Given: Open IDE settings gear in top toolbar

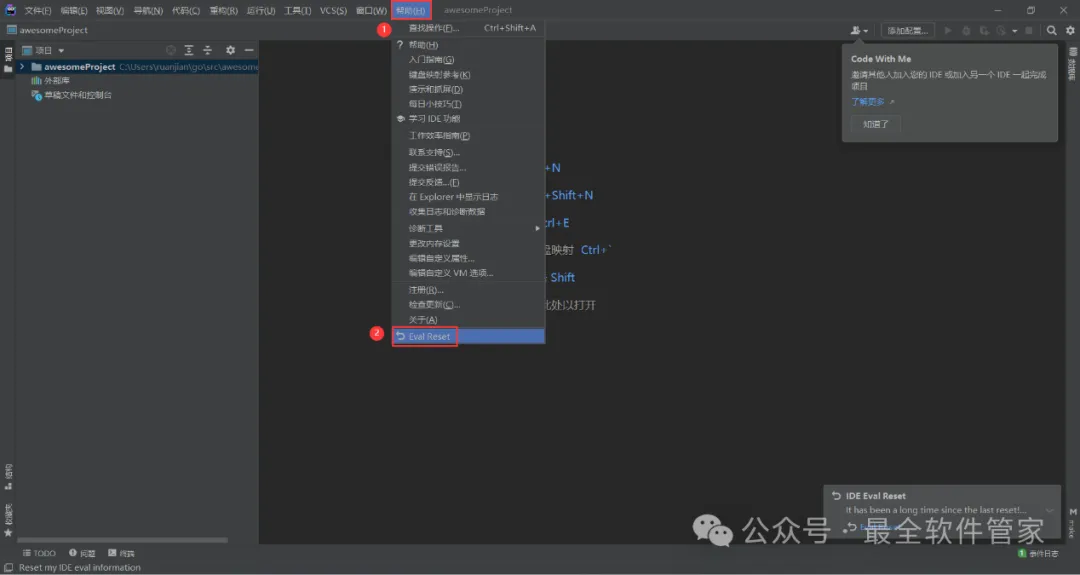Looking at the screenshot, I should pos(1070,30).
